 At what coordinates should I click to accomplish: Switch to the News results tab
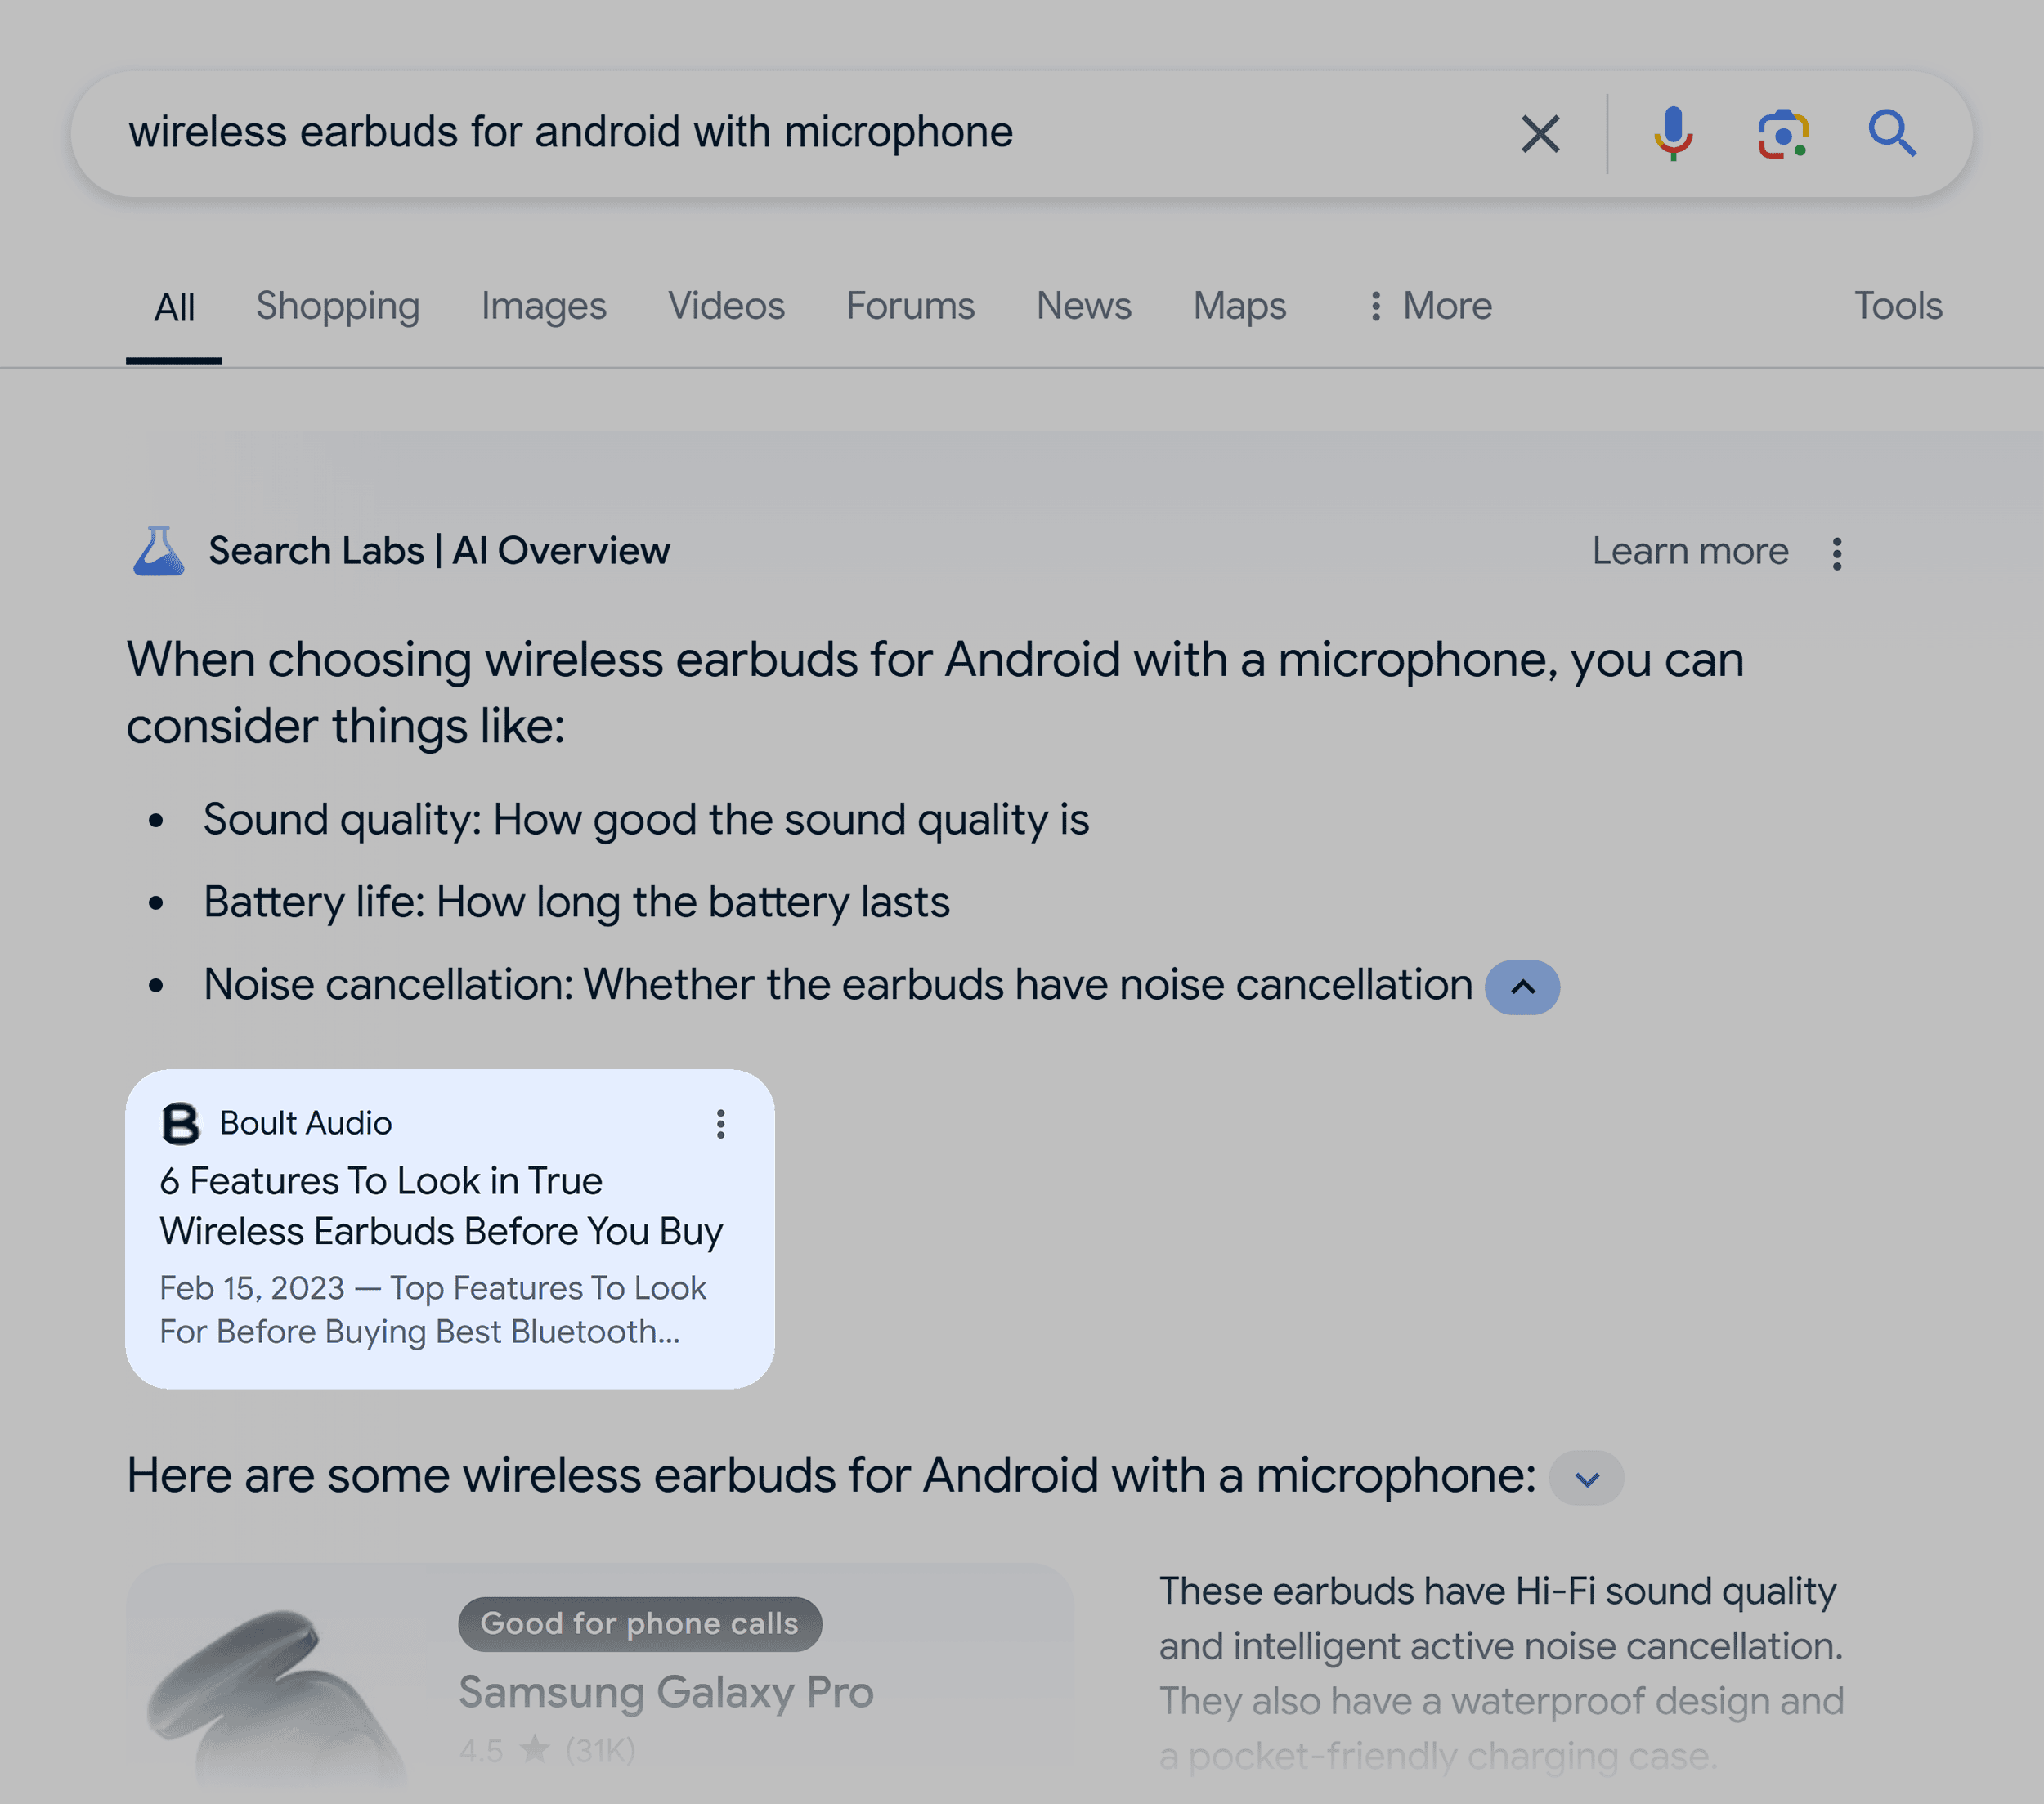click(1083, 306)
